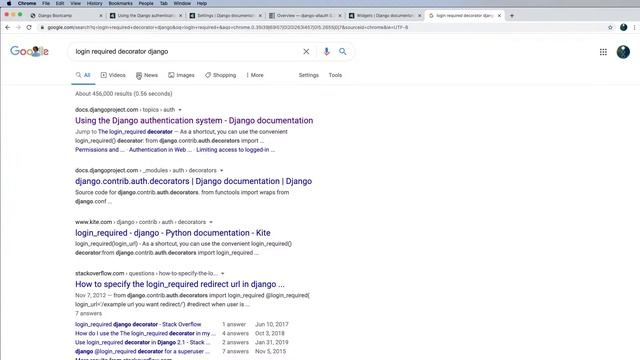Screen dimensions: 640x360
Task: Open search Tools
Action: 335,75
